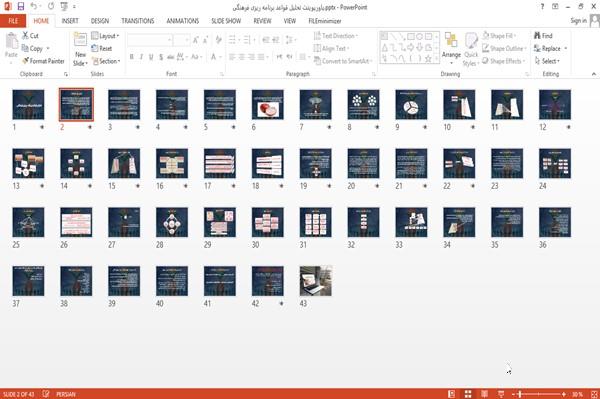The image size is (600, 399).
Task: Adjust the zoom slider handle
Action: coord(520,394)
